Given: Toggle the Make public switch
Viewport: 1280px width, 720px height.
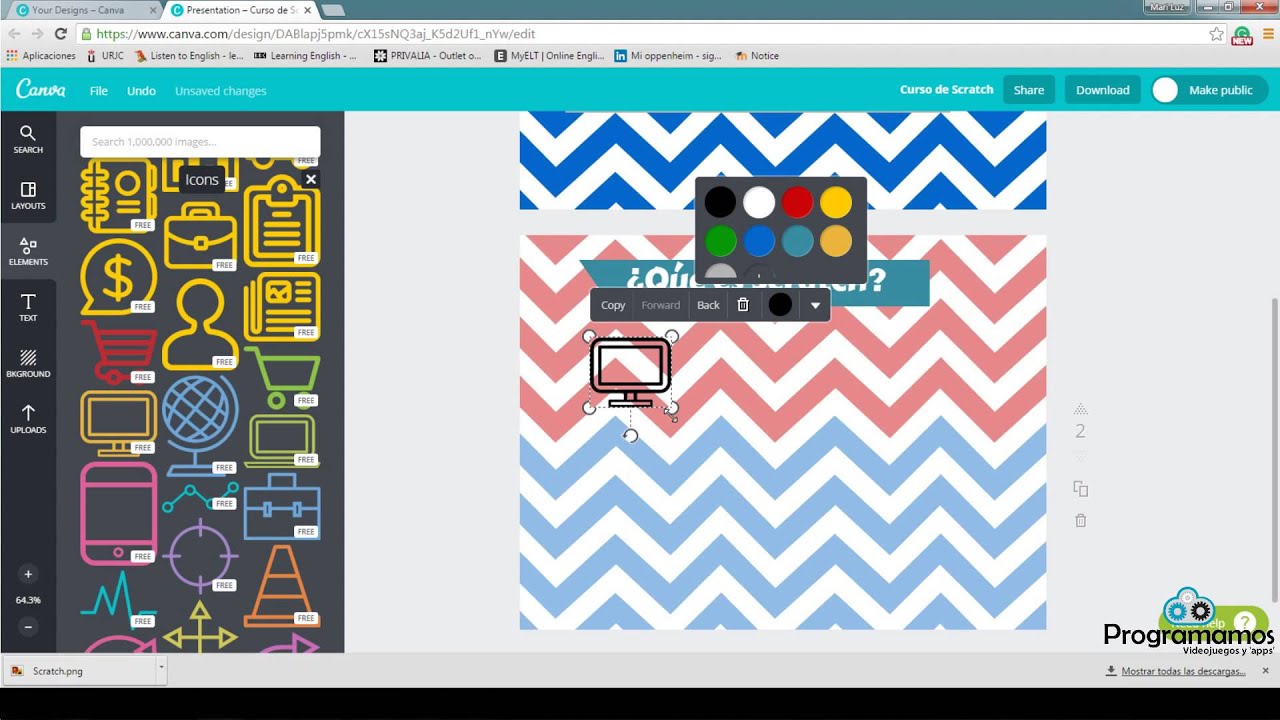Looking at the screenshot, I should click(1166, 90).
